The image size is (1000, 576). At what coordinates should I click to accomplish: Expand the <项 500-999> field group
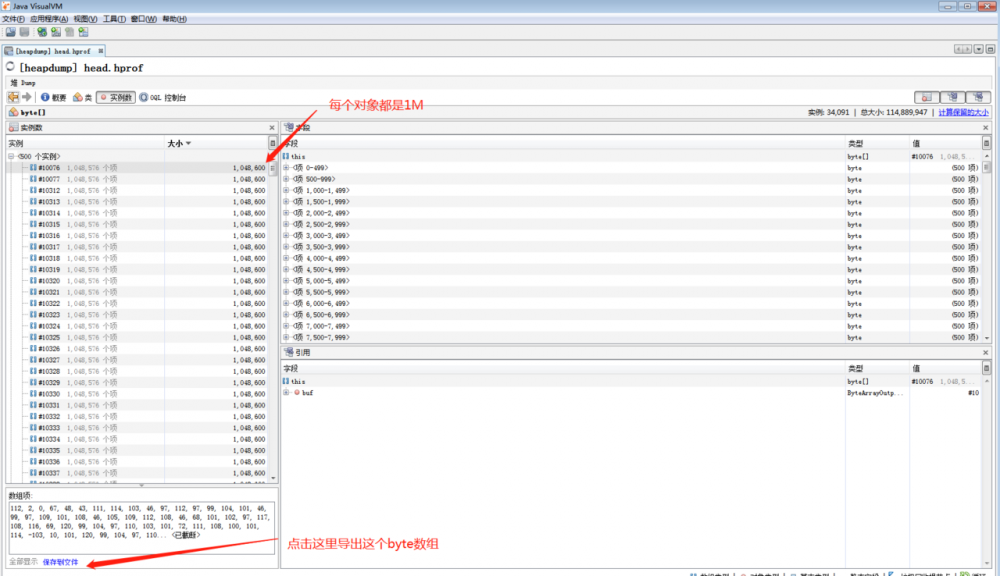(286, 179)
